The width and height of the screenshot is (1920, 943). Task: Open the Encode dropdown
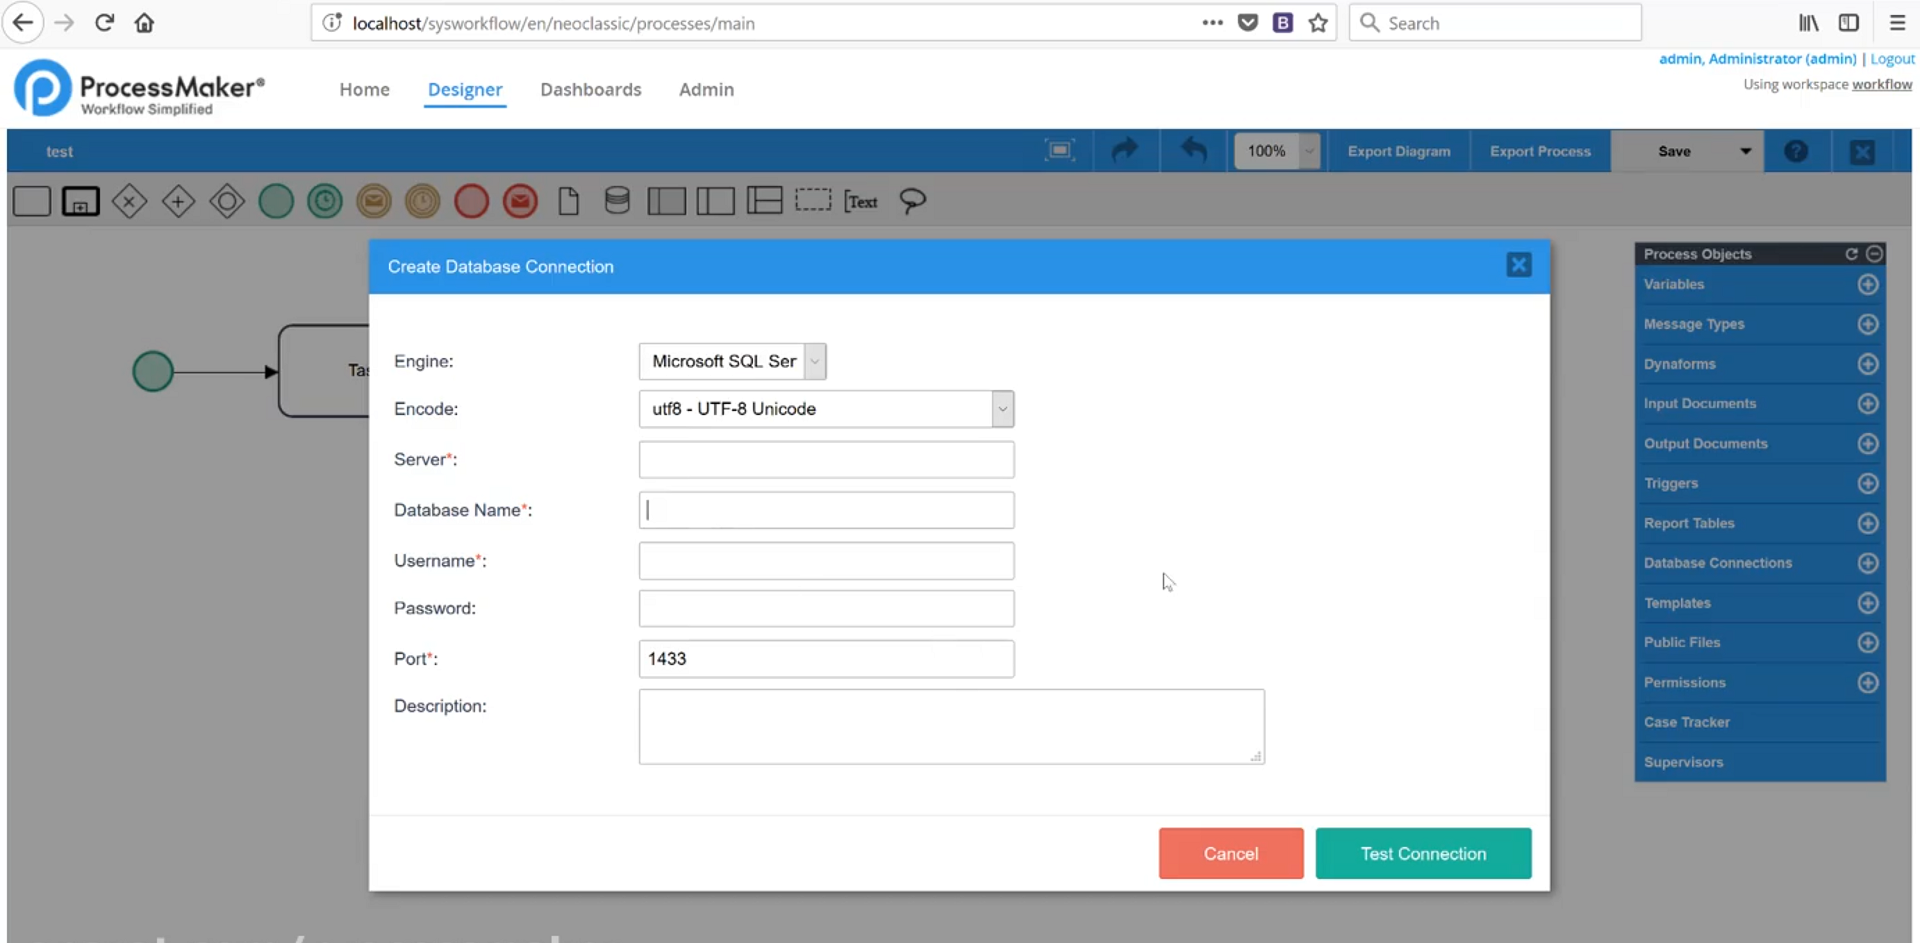[826, 409]
